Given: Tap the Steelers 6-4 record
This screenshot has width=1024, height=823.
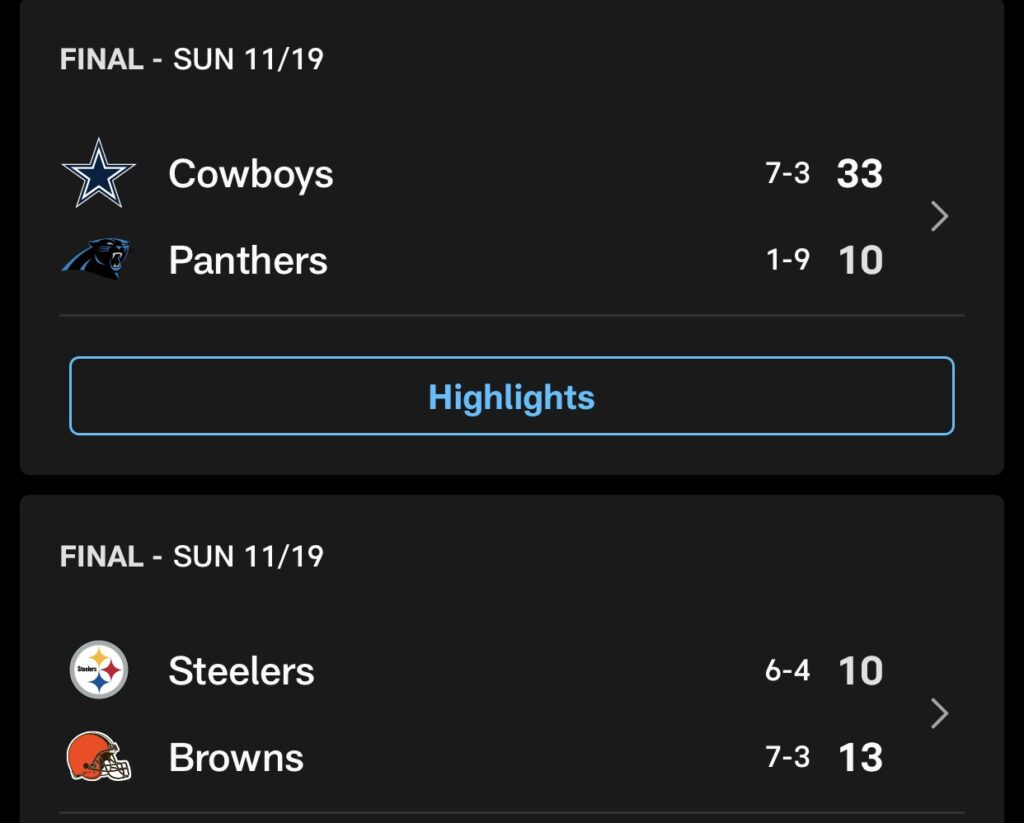Looking at the screenshot, I should pyautogui.click(x=788, y=671).
